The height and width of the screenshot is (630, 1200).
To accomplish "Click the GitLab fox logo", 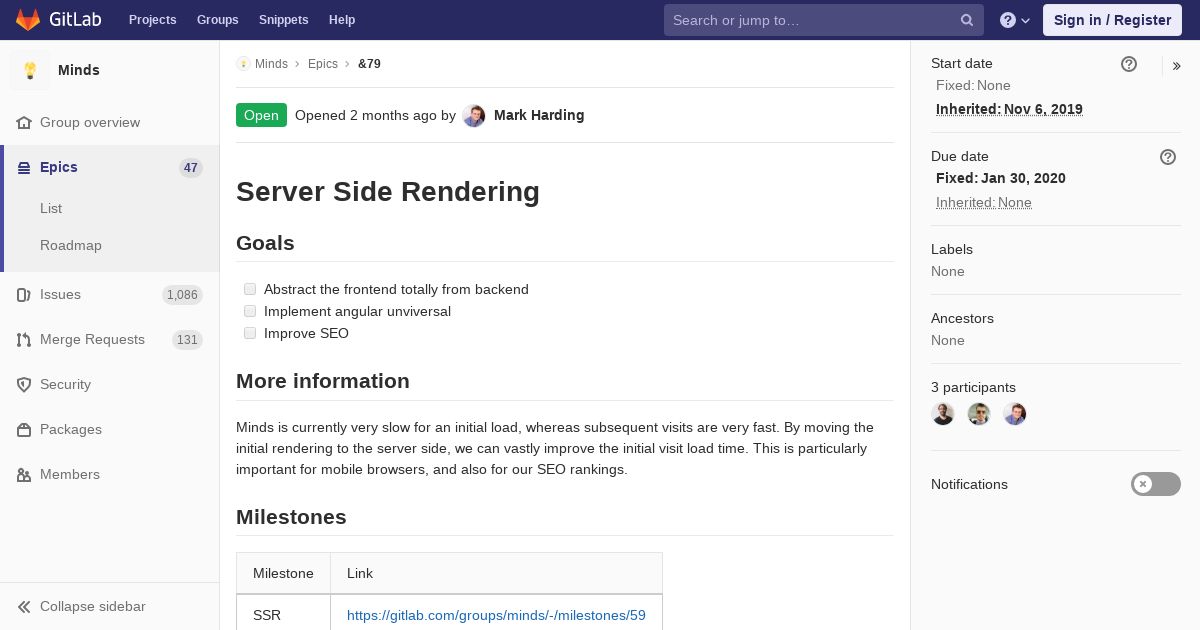I will (x=27, y=19).
